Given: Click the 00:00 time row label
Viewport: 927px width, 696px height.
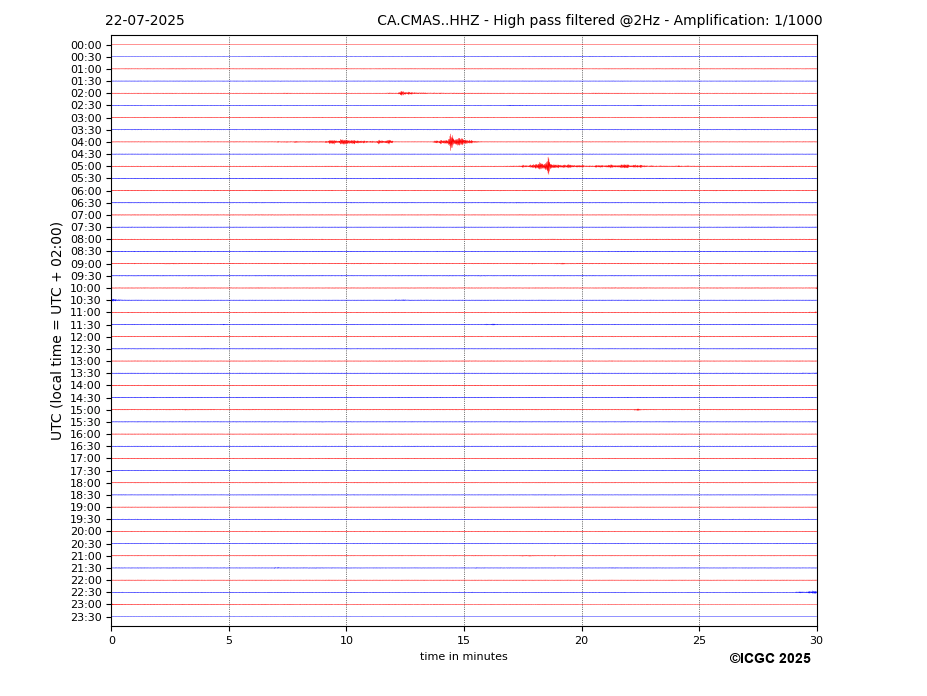Looking at the screenshot, I should coord(86,46).
